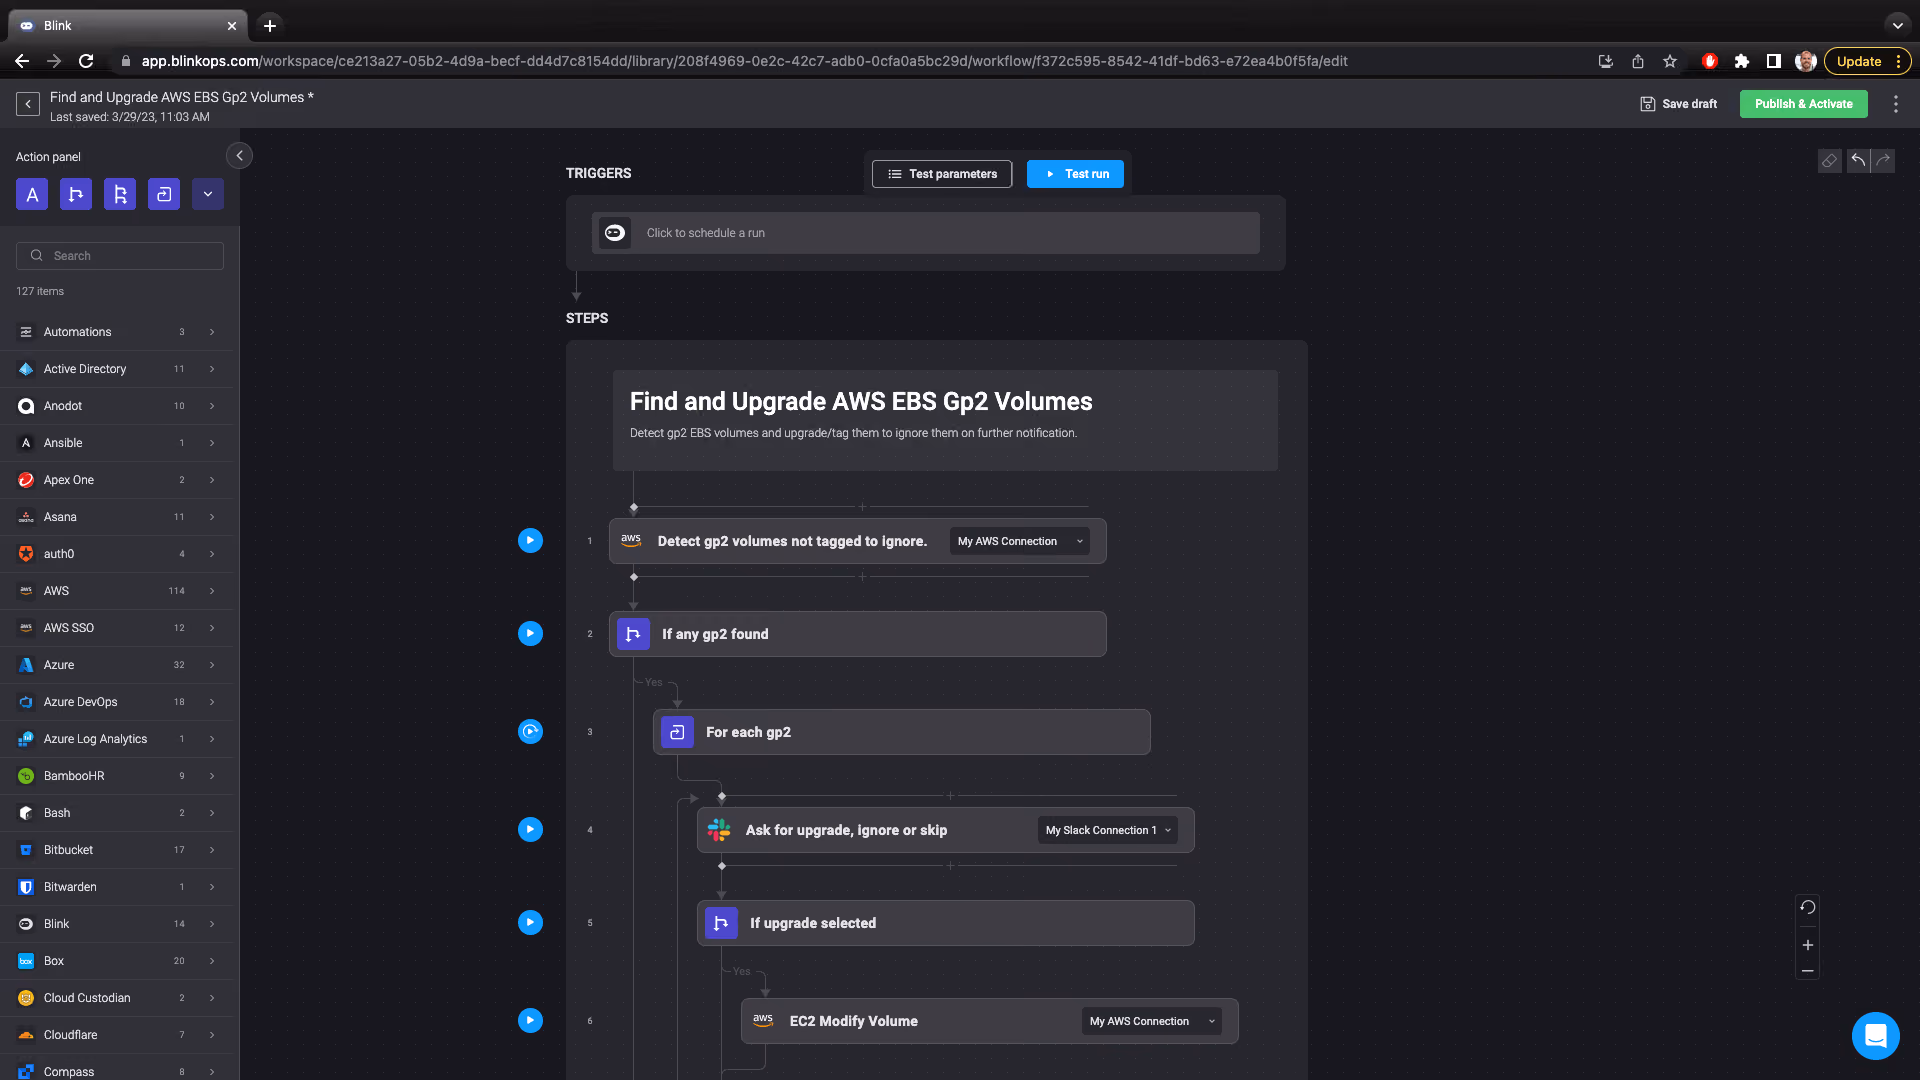Click the browser Update button
The height and width of the screenshot is (1080, 1920).
pyautogui.click(x=1867, y=61)
